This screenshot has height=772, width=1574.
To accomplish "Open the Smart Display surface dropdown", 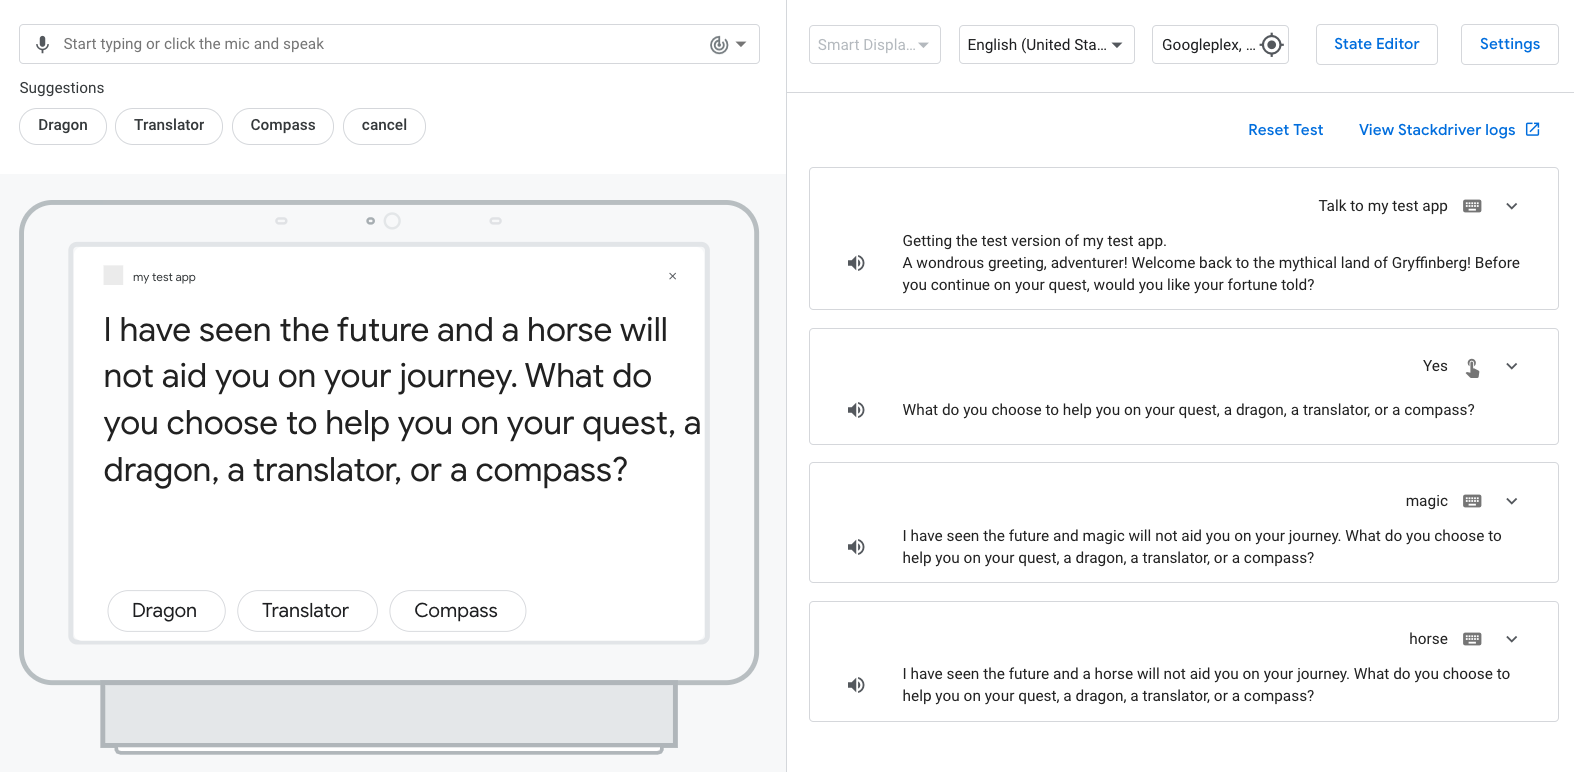I will [873, 45].
